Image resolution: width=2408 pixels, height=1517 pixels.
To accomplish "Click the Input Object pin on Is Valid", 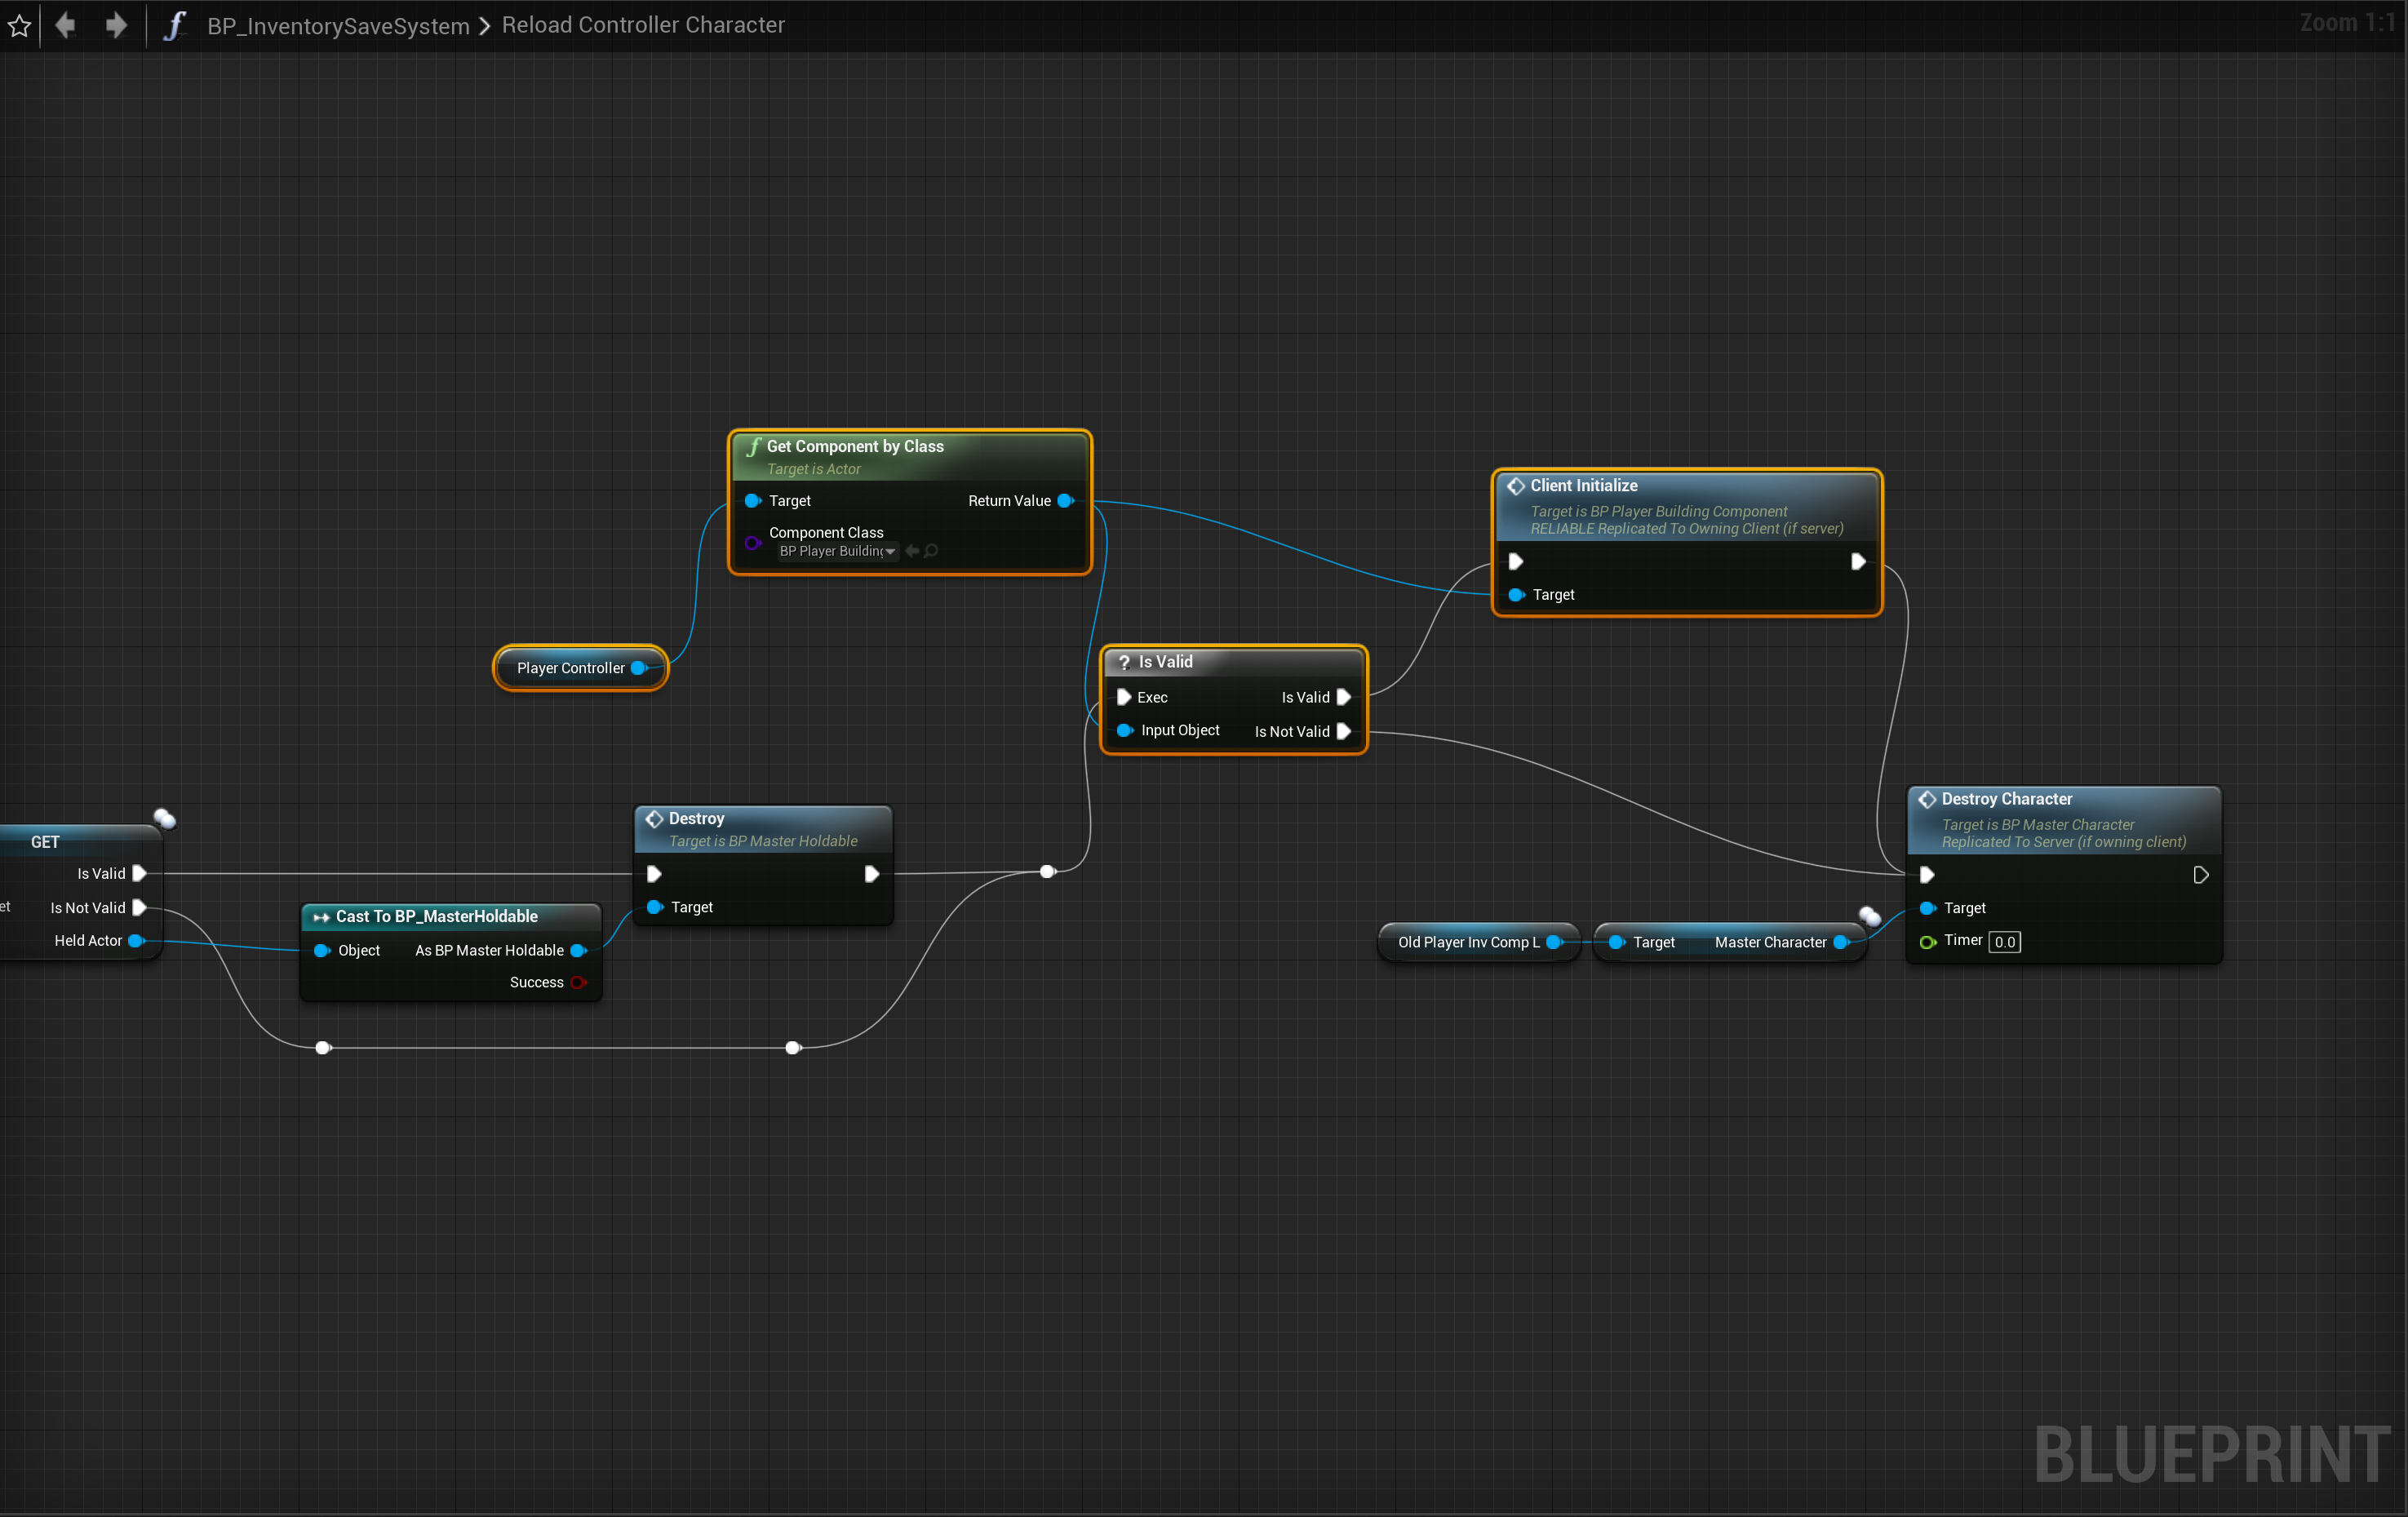I will click(1125, 730).
